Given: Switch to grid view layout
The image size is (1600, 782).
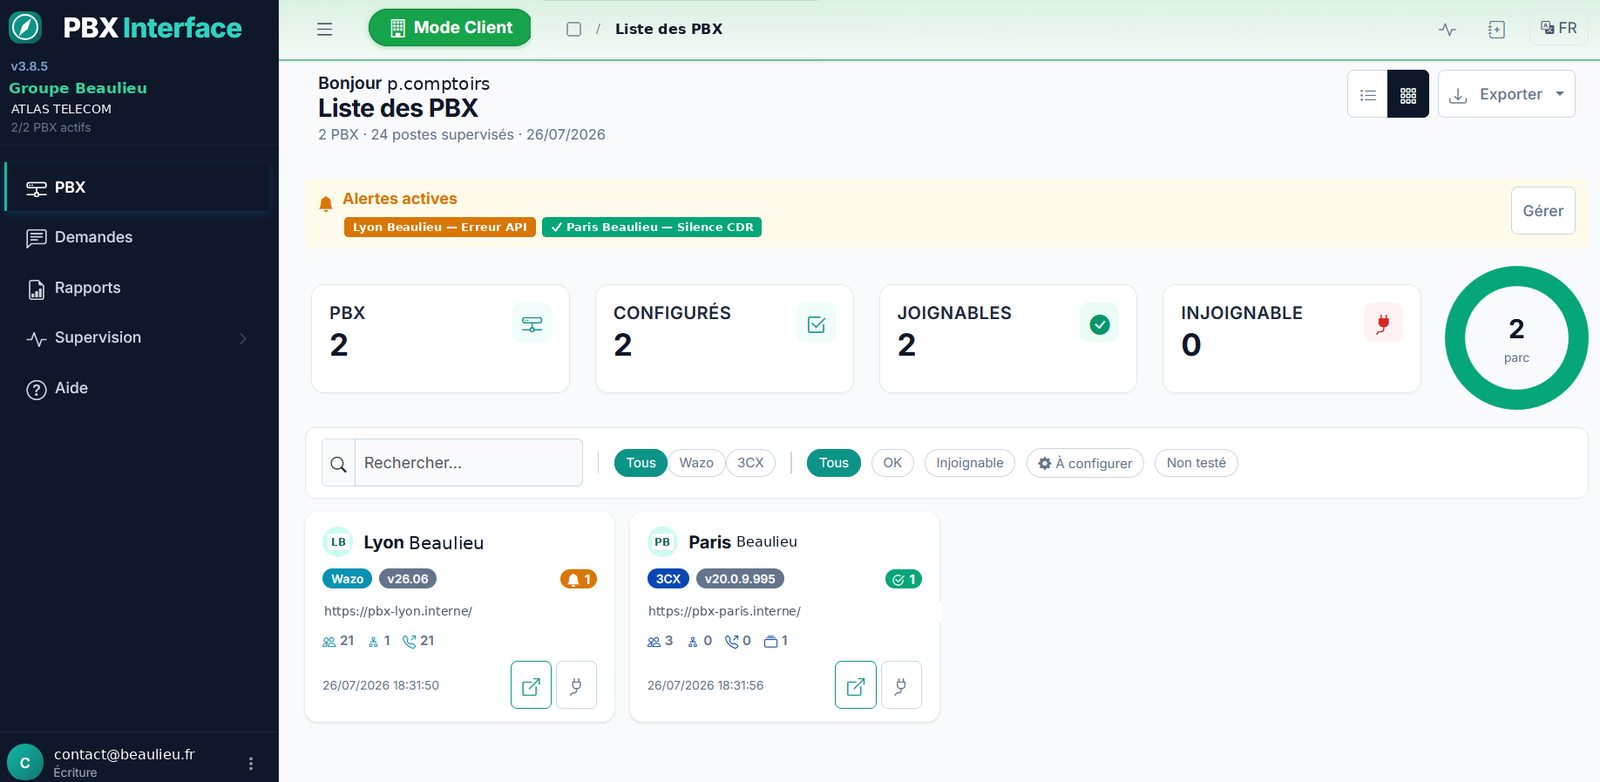Looking at the screenshot, I should pos(1408,95).
